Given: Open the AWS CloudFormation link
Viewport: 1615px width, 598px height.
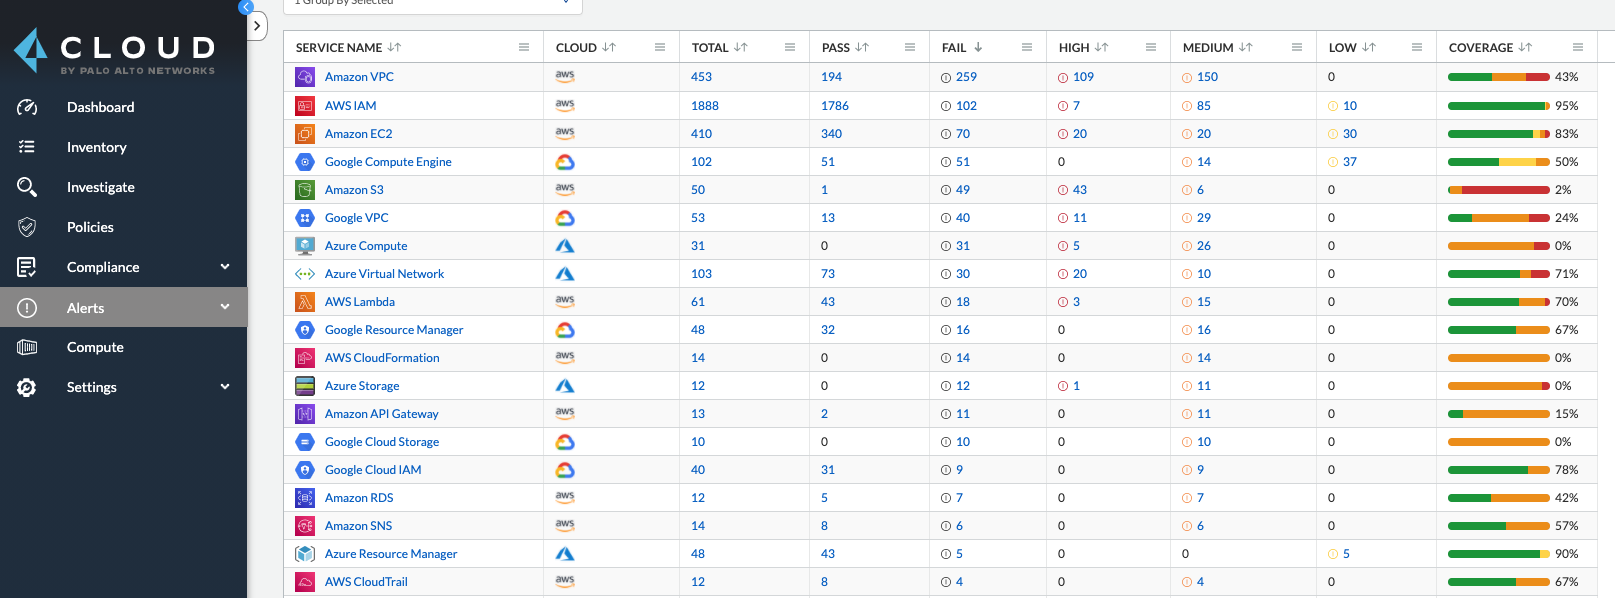Looking at the screenshot, I should 382,357.
